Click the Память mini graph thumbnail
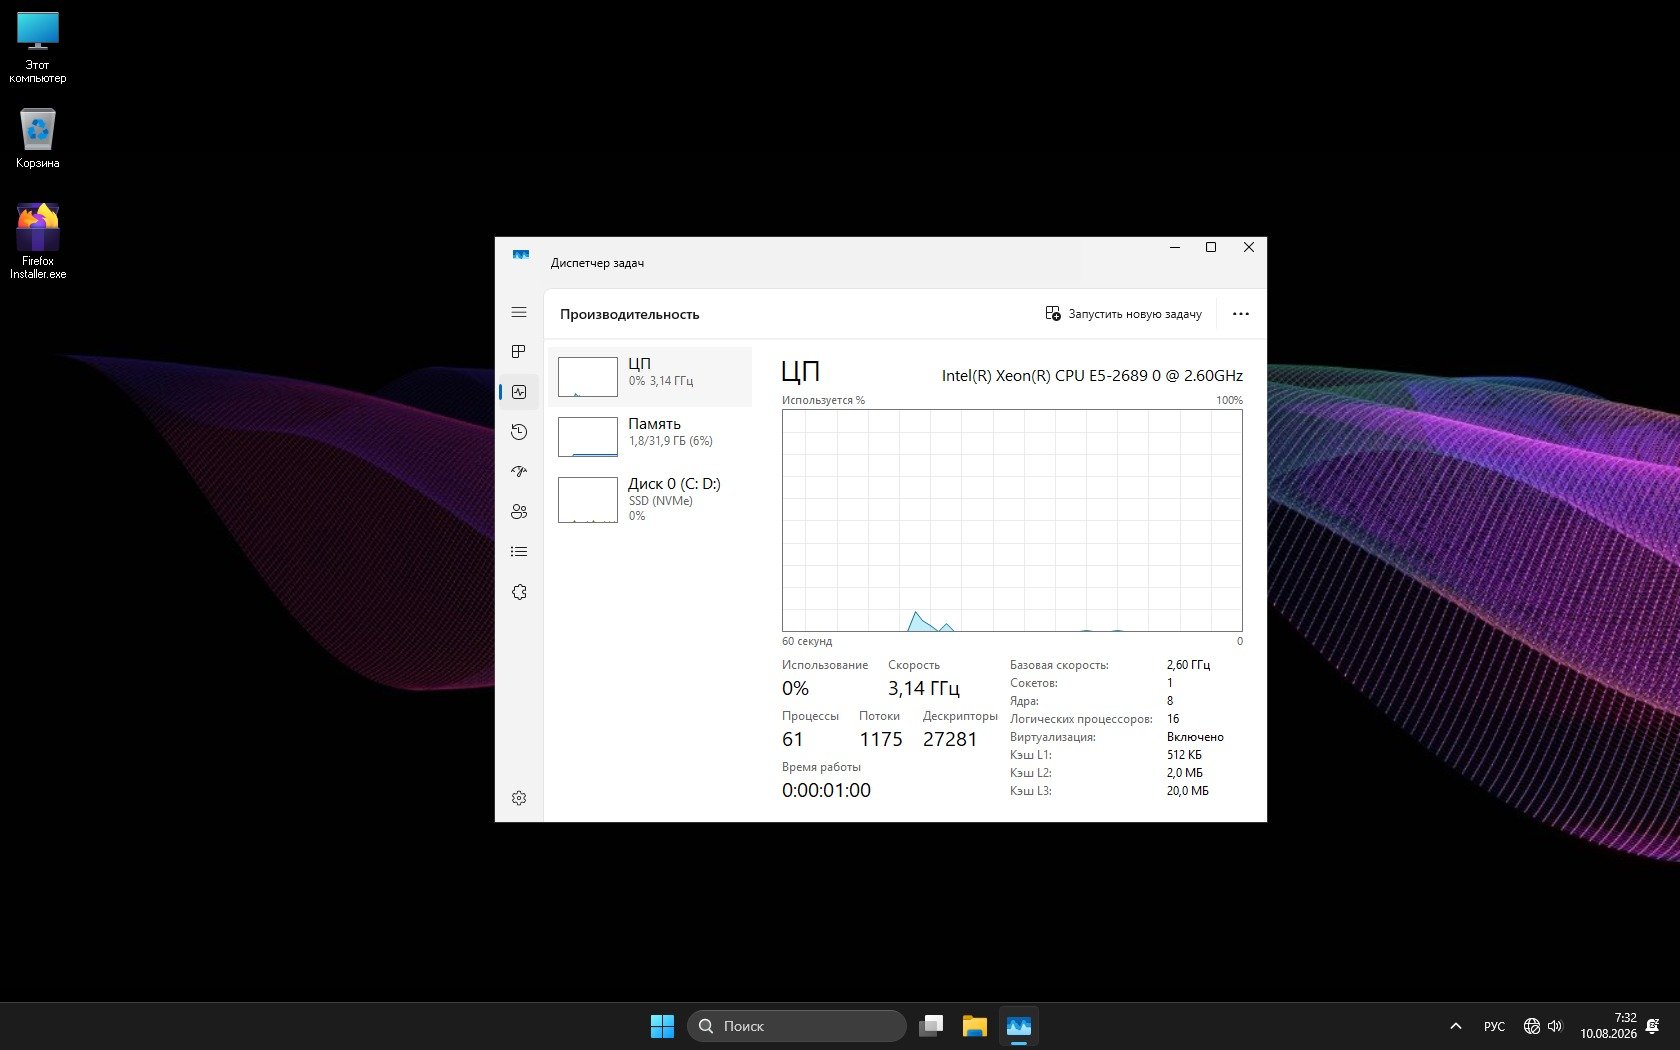The image size is (1680, 1050). pyautogui.click(x=588, y=437)
